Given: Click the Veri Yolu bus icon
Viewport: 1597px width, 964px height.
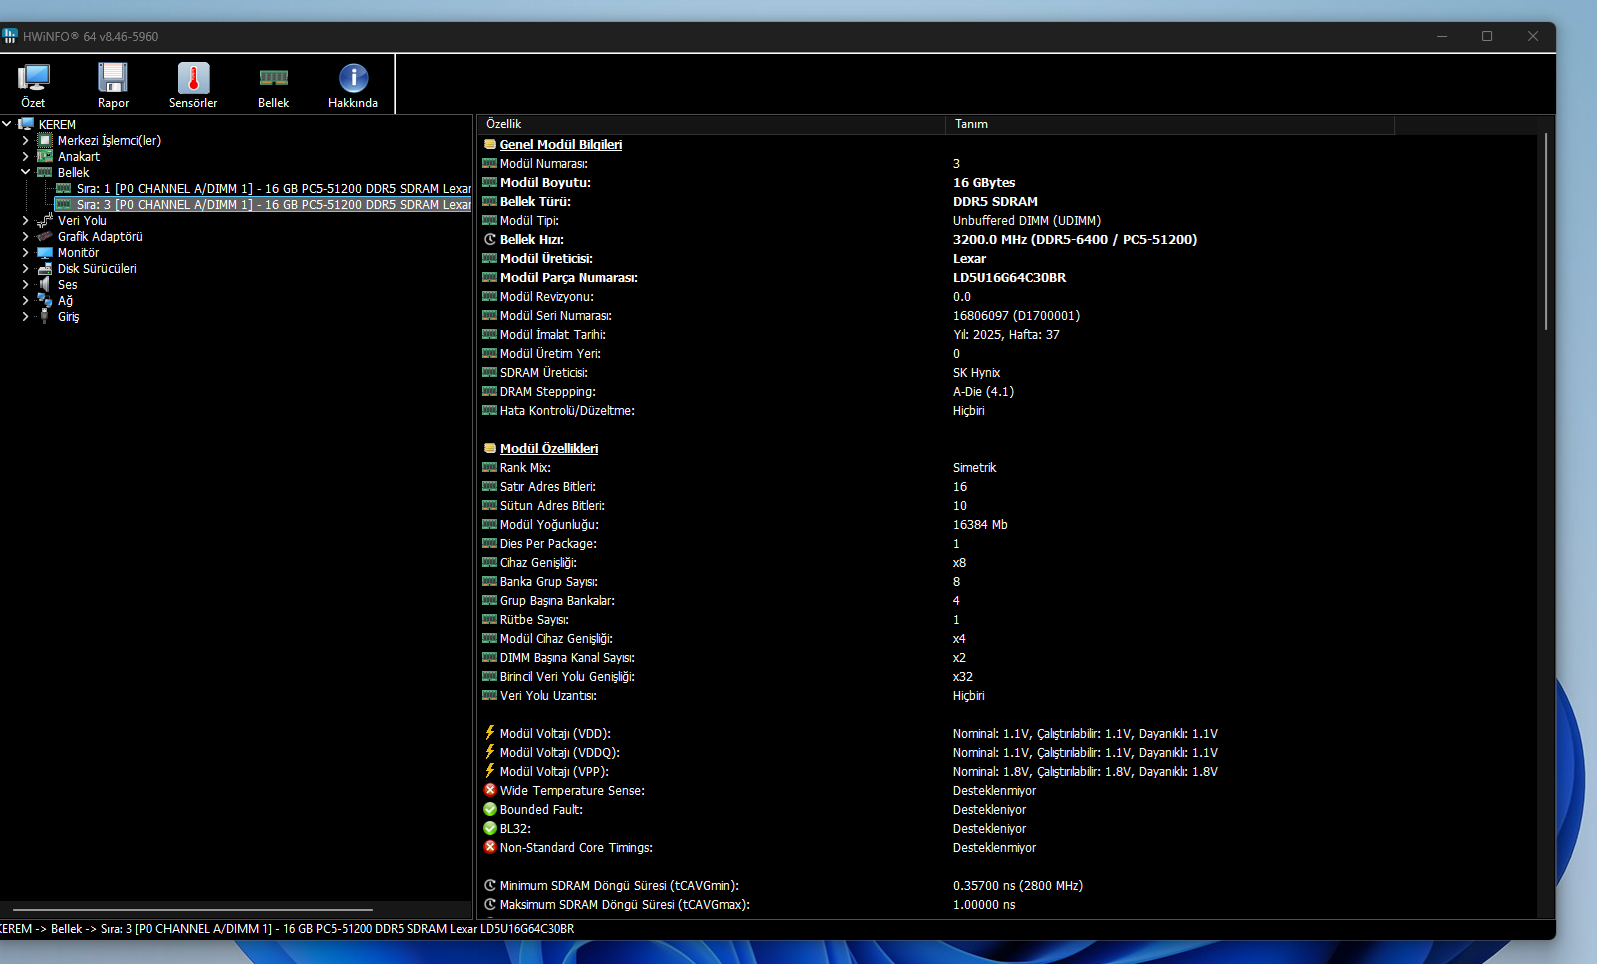Looking at the screenshot, I should coord(45,220).
